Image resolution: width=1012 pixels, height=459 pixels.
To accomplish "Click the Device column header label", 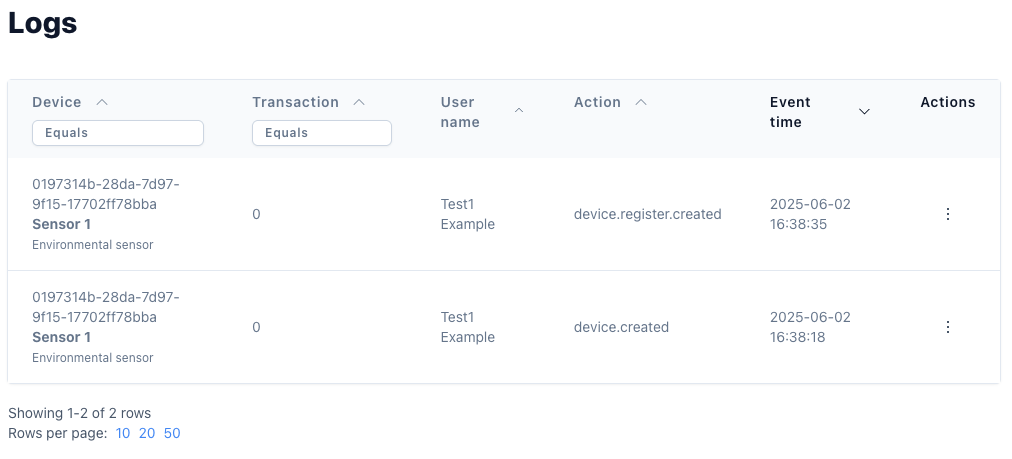I will tap(57, 102).
